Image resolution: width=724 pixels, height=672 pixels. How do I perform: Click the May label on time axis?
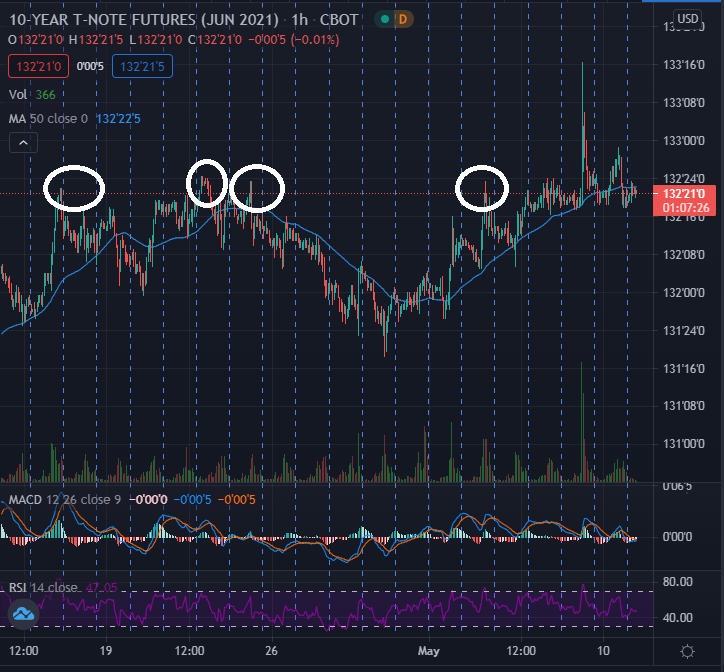(428, 651)
